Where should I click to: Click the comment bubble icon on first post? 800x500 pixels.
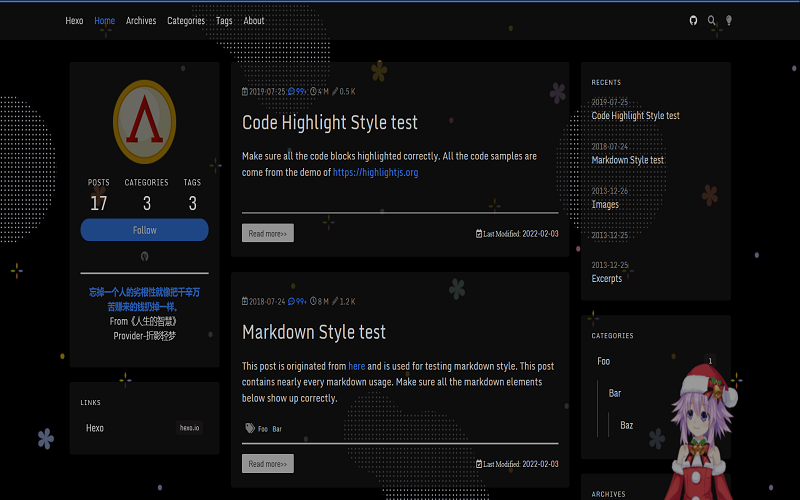[292, 91]
